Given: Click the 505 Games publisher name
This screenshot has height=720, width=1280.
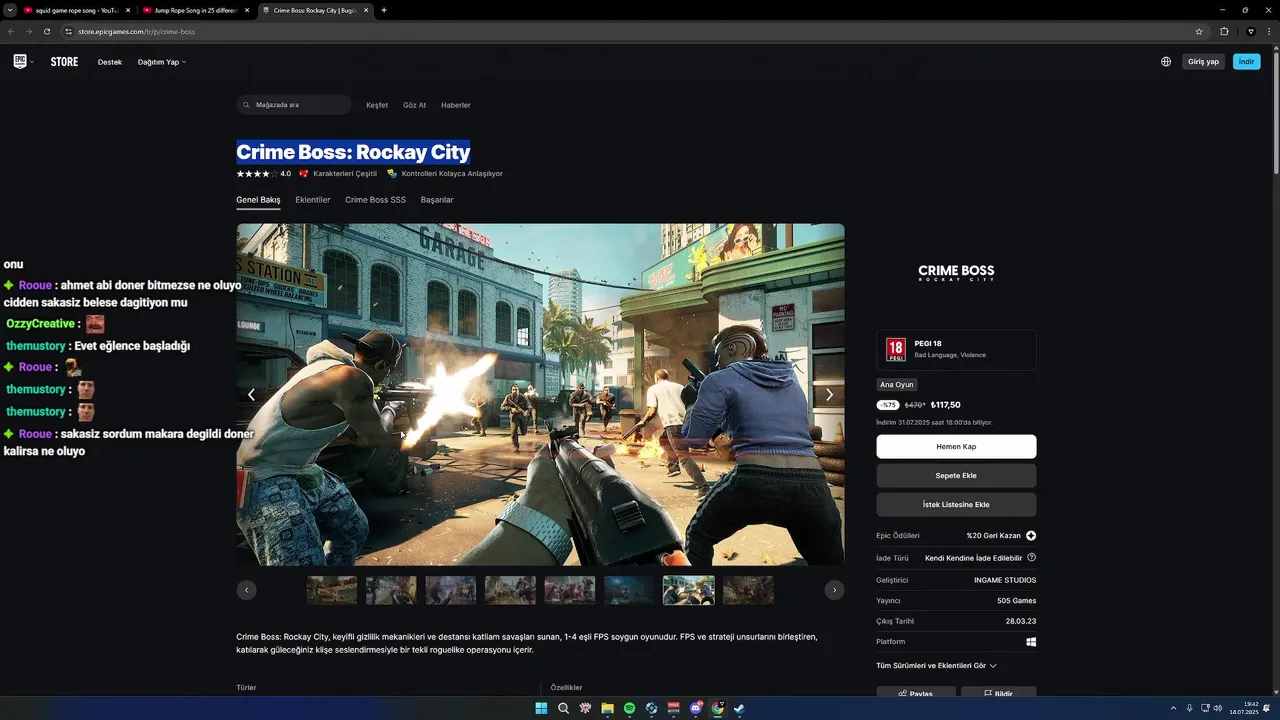Looking at the screenshot, I should 1017,601.
